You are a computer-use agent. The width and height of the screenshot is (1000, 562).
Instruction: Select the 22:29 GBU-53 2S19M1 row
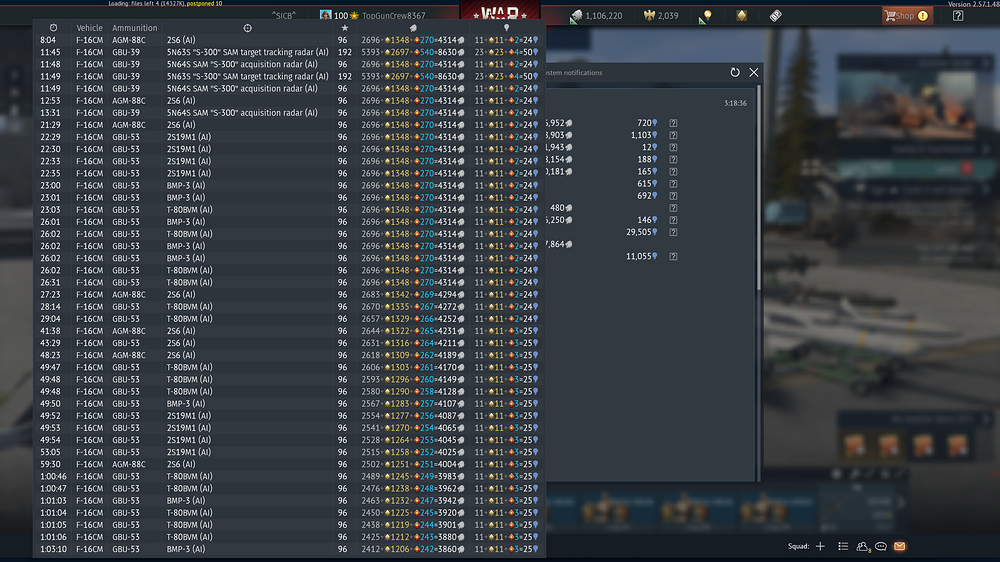[x=290, y=137]
